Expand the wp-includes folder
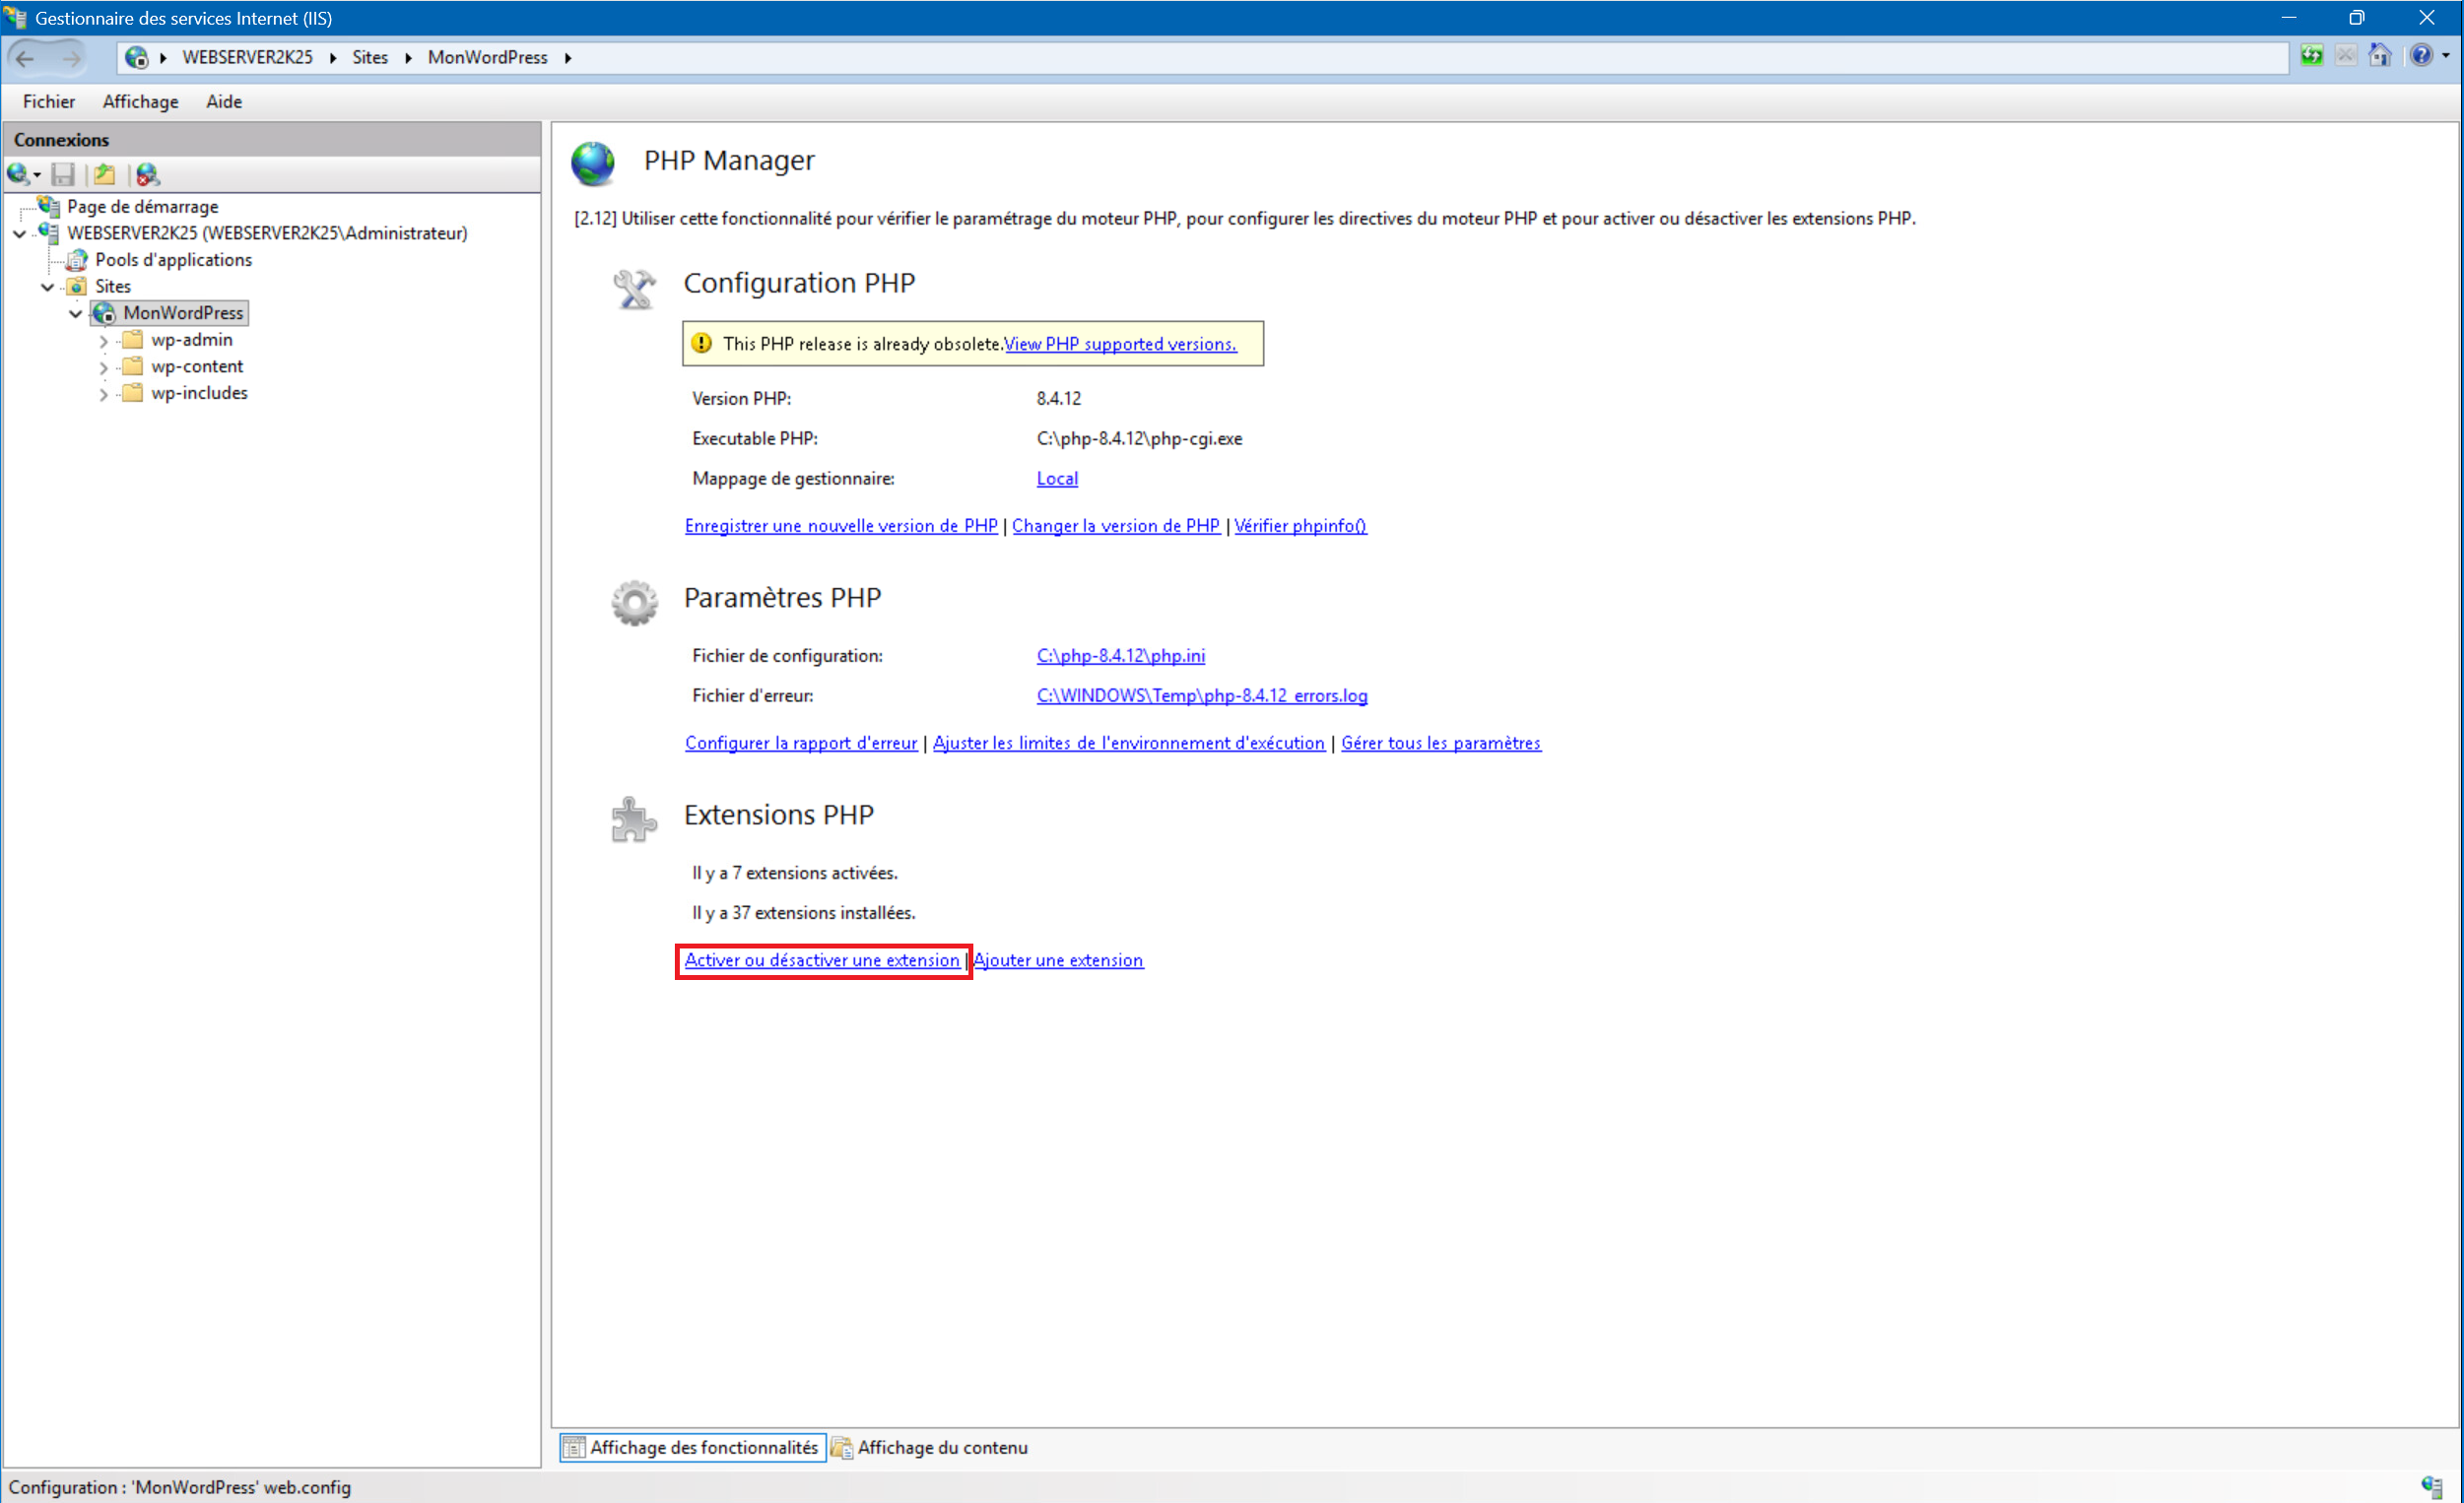The width and height of the screenshot is (2464, 1503). click(x=103, y=394)
